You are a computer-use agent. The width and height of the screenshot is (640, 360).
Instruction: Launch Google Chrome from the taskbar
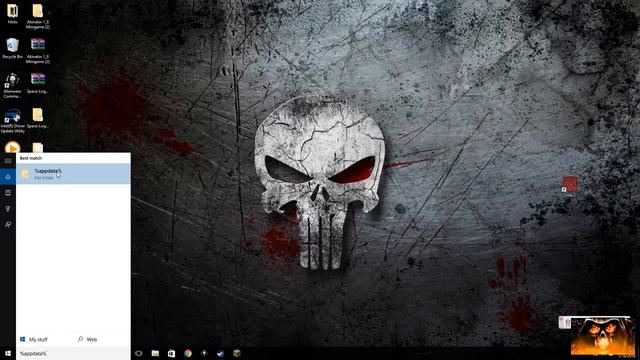(188, 353)
